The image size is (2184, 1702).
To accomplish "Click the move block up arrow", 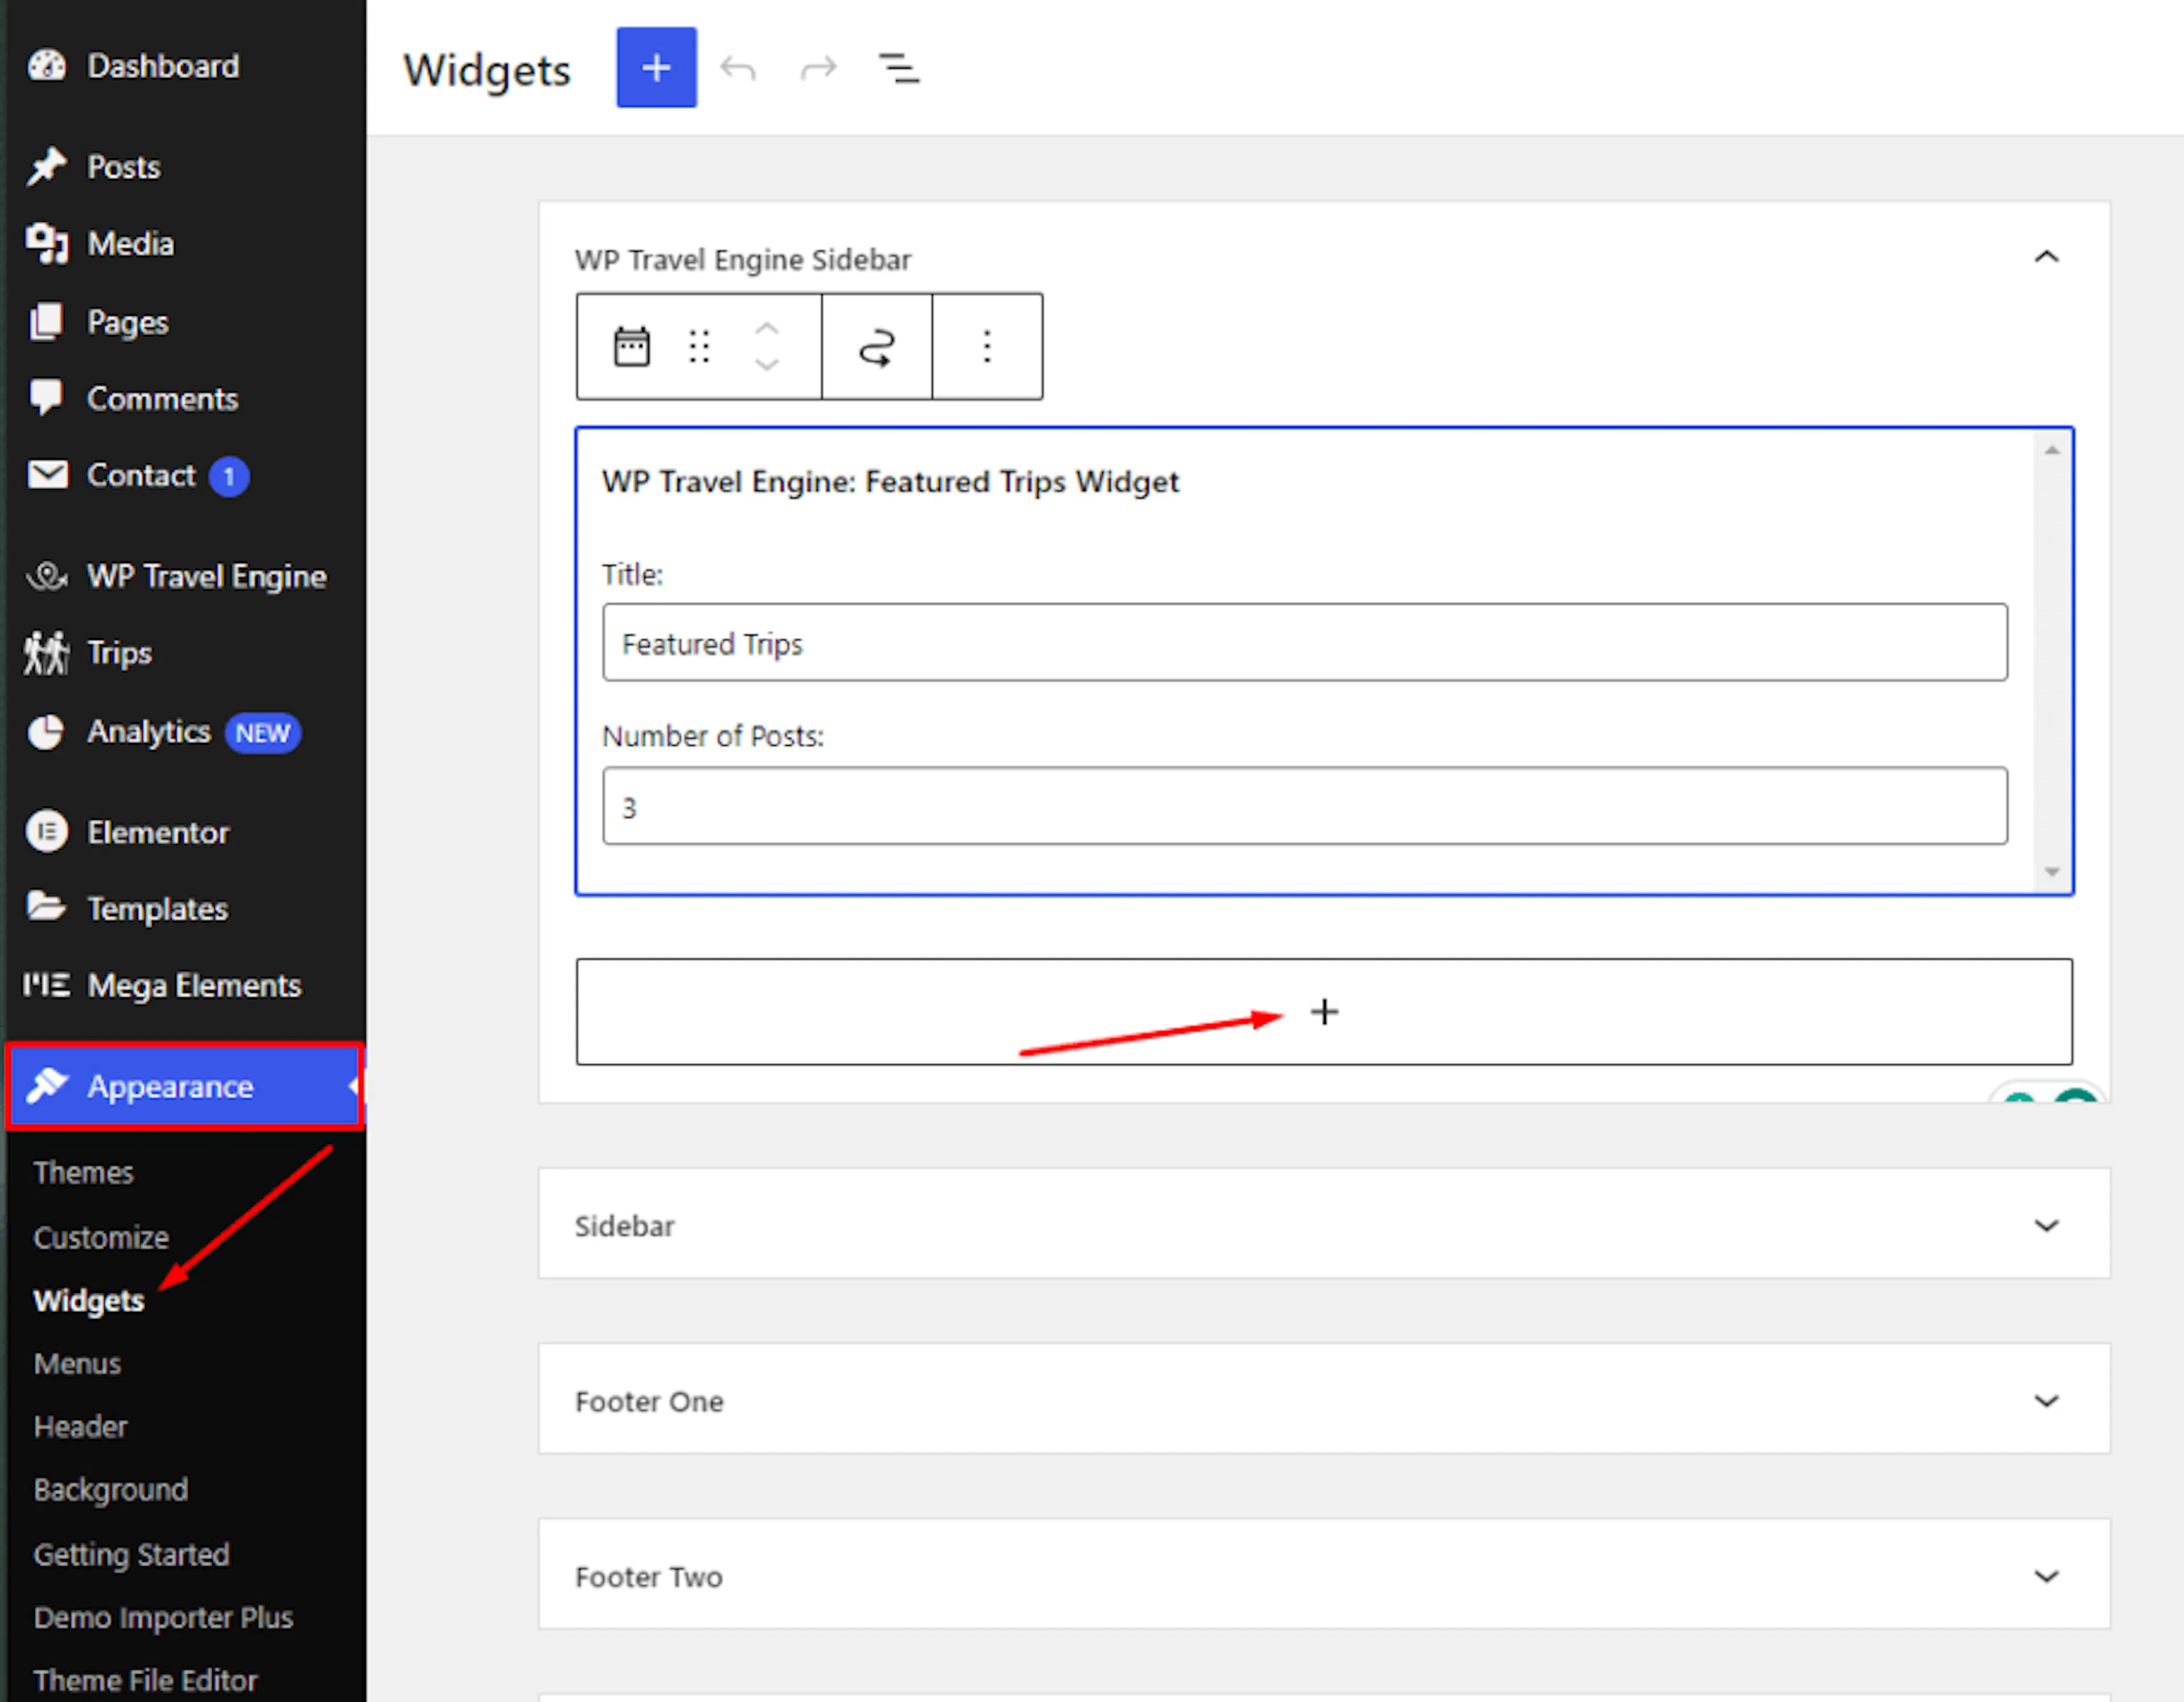I will [767, 329].
